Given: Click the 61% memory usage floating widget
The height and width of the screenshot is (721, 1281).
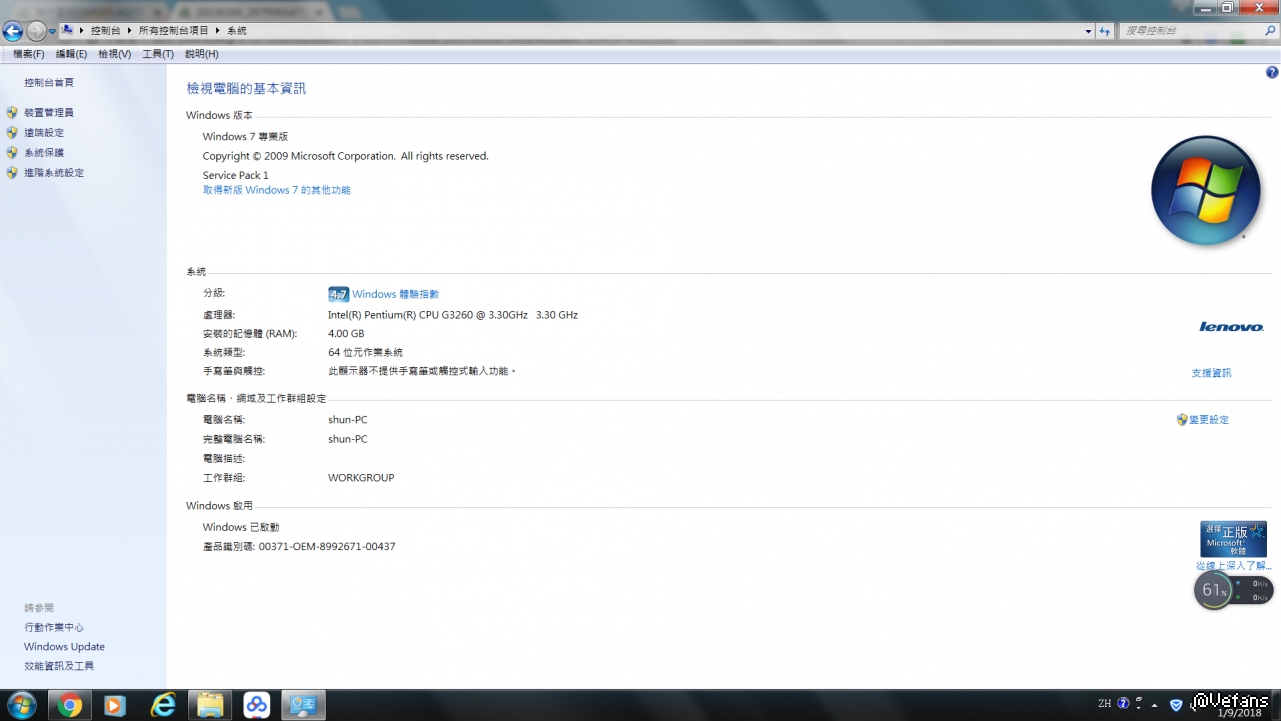Looking at the screenshot, I should (x=1233, y=590).
